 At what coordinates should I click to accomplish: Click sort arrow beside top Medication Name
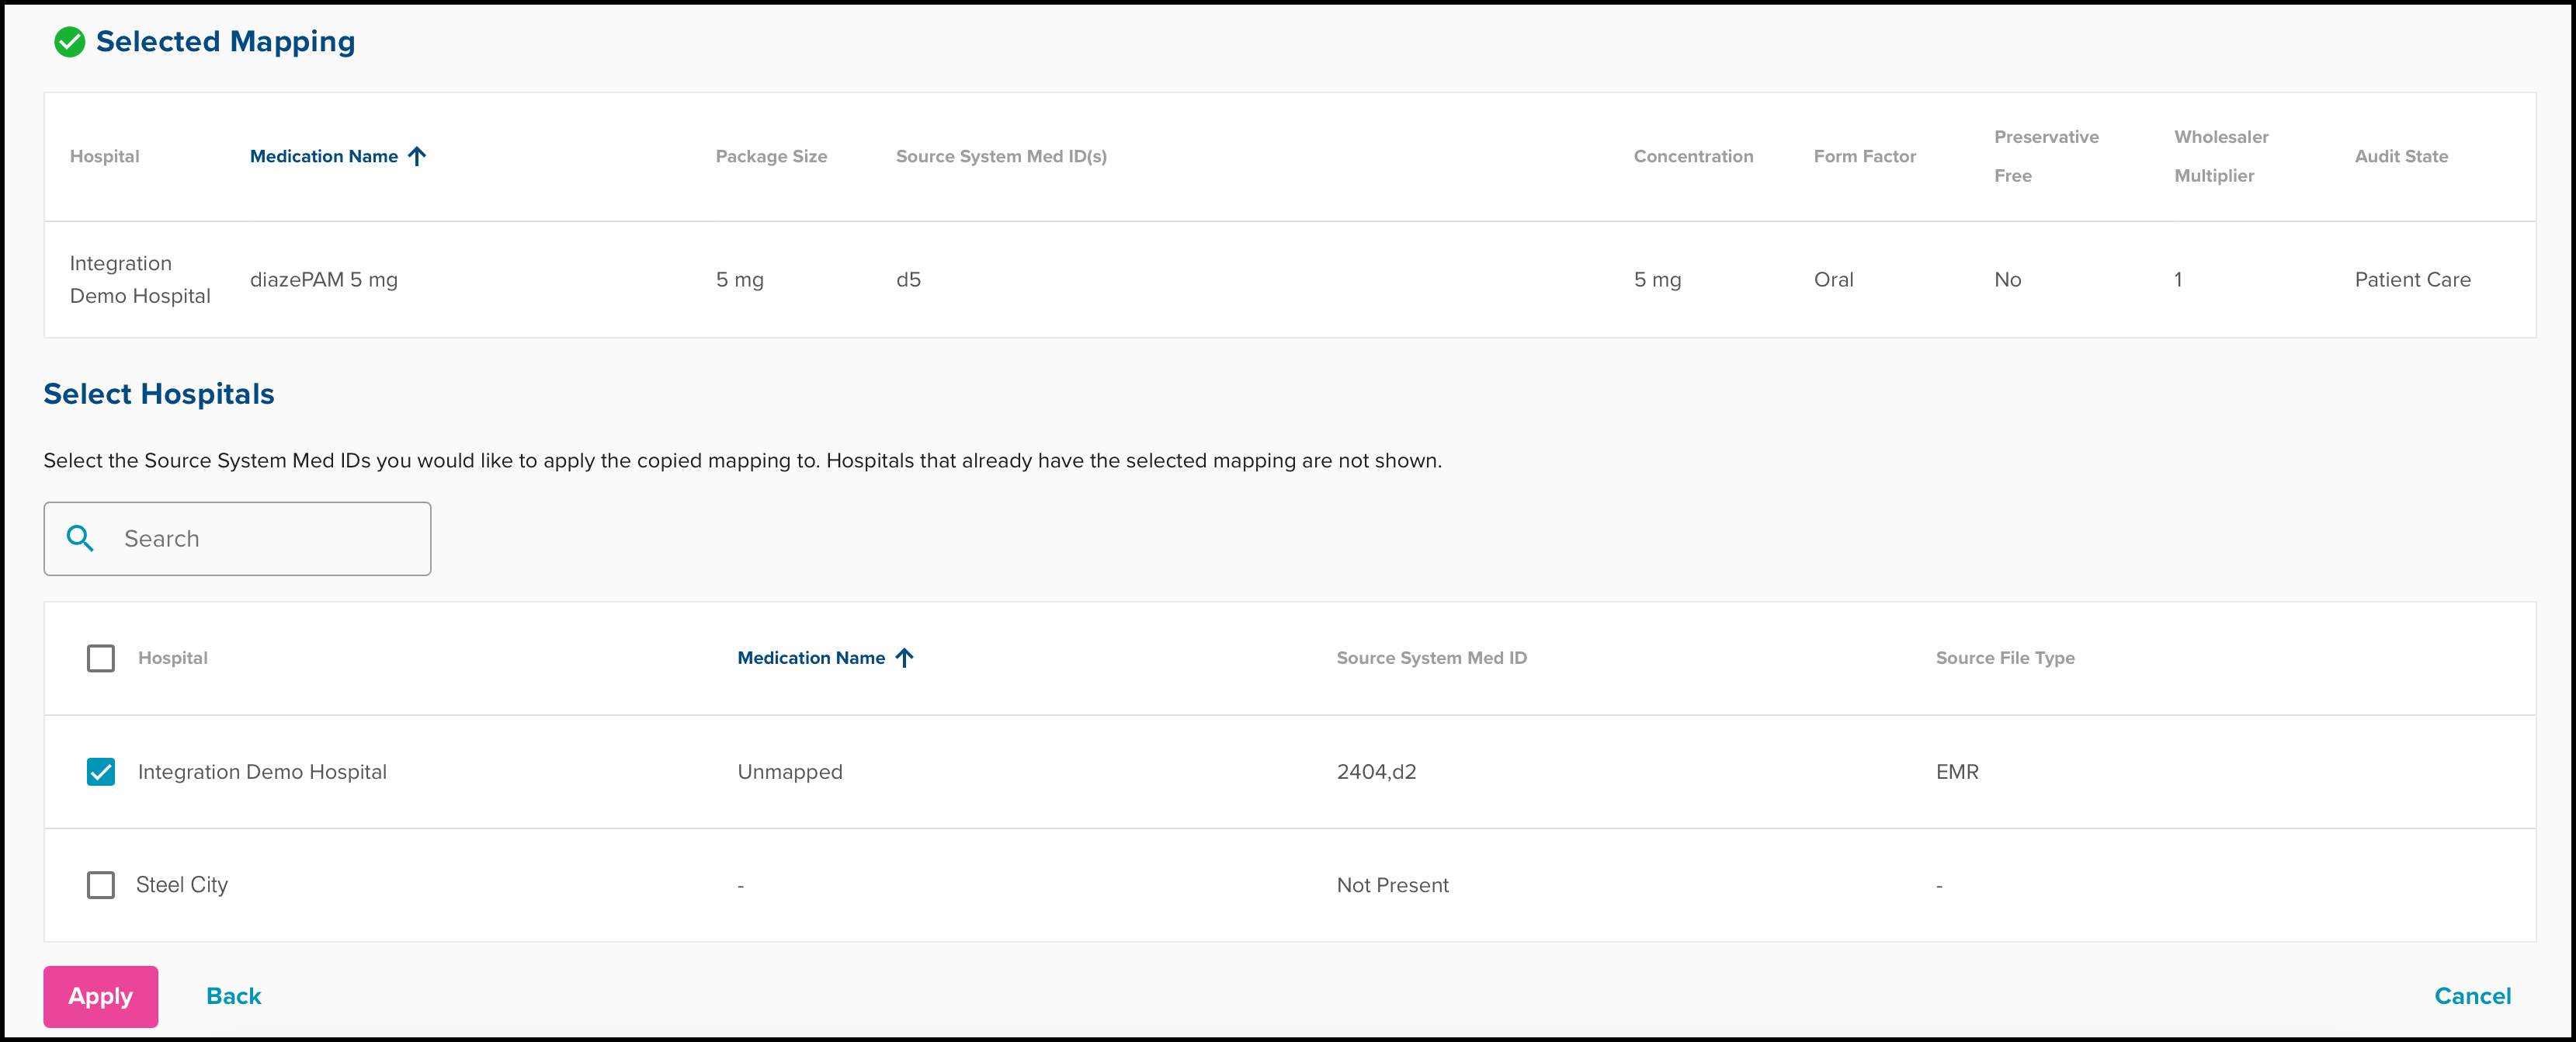[x=417, y=156]
